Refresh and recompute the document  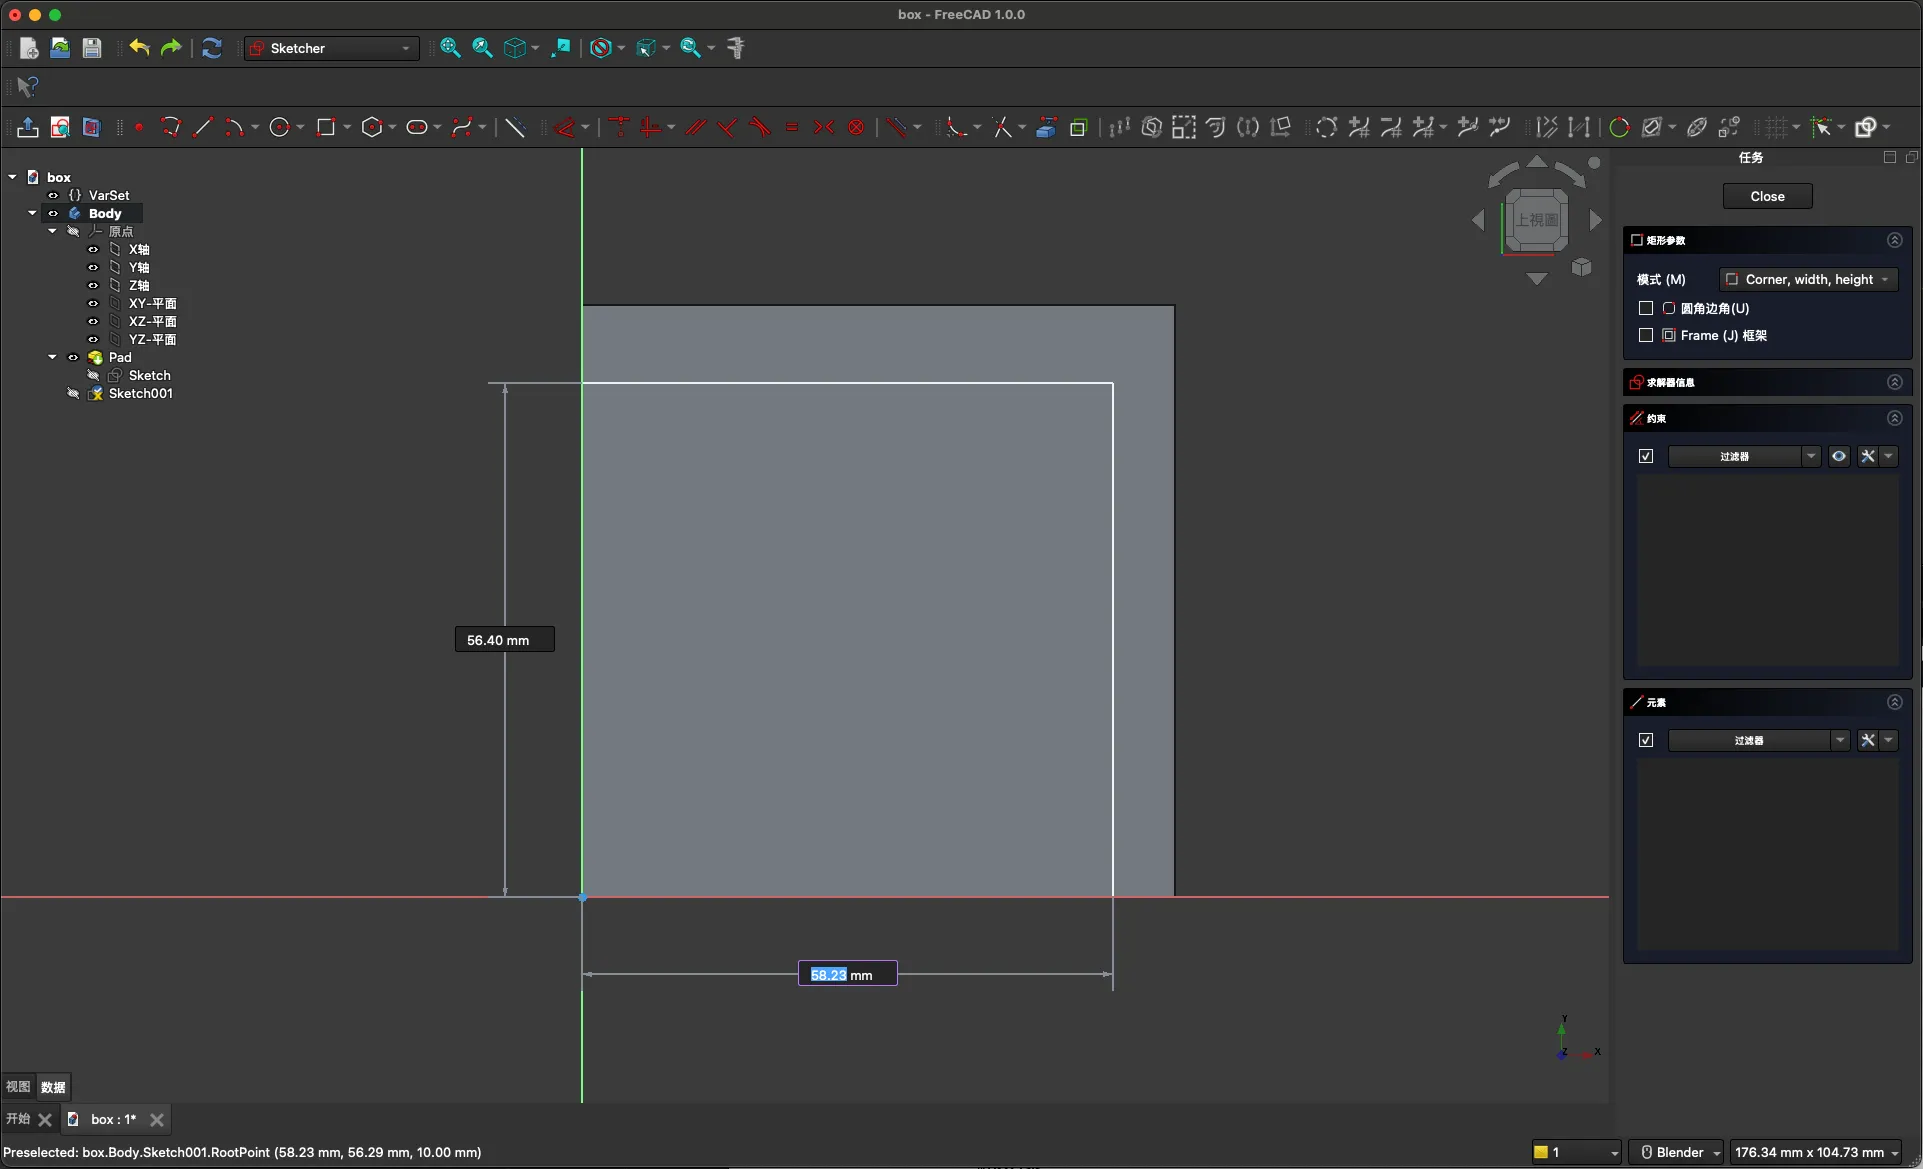click(x=212, y=48)
